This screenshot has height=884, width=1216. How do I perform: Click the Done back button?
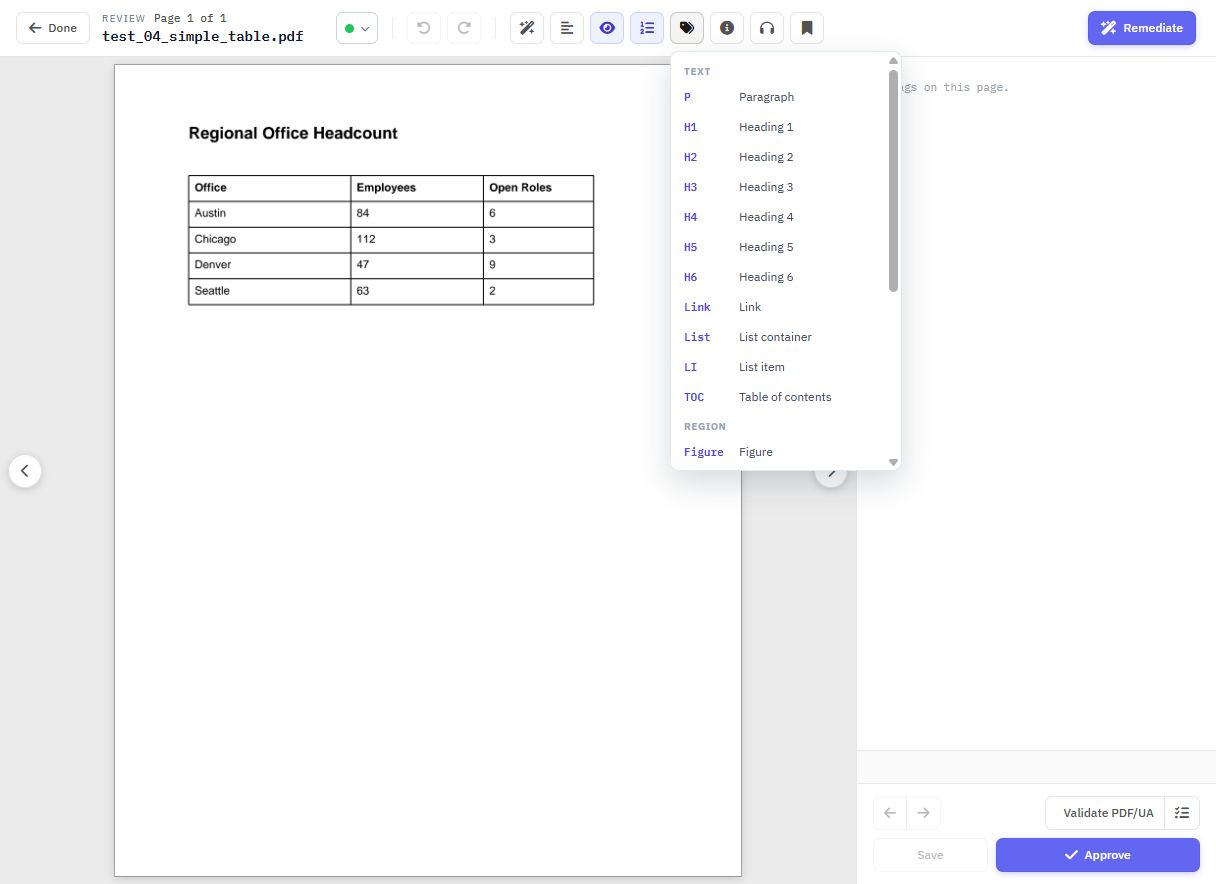coord(53,28)
